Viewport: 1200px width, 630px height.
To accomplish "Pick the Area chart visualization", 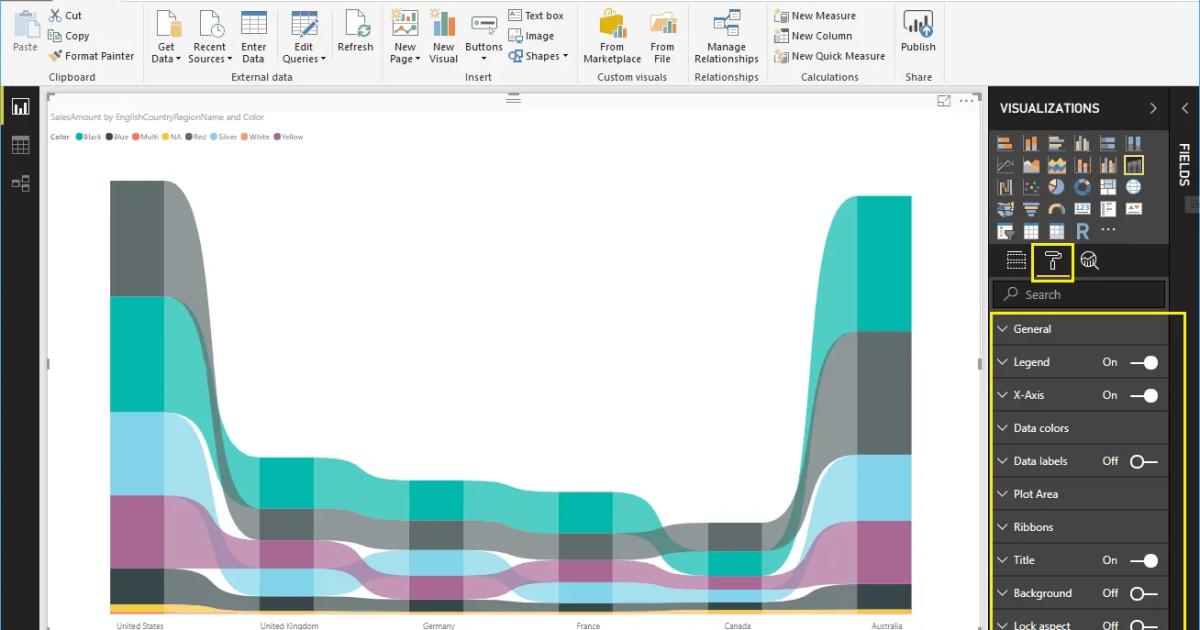I will pos(1031,165).
